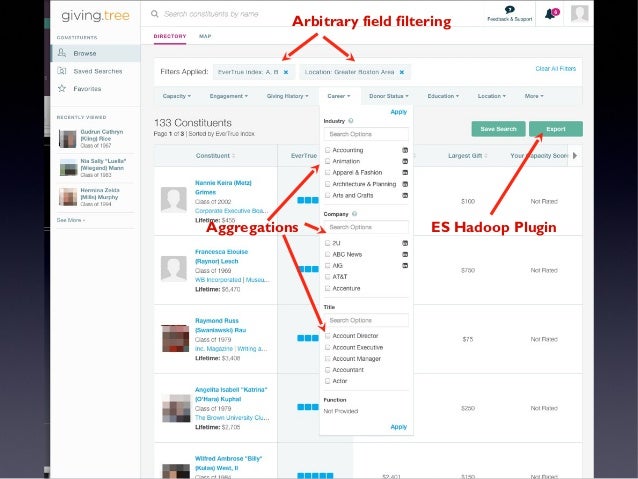Remove the Greater Boston Area location filter
Image resolution: width=638 pixels, height=479 pixels.
tap(402, 72)
